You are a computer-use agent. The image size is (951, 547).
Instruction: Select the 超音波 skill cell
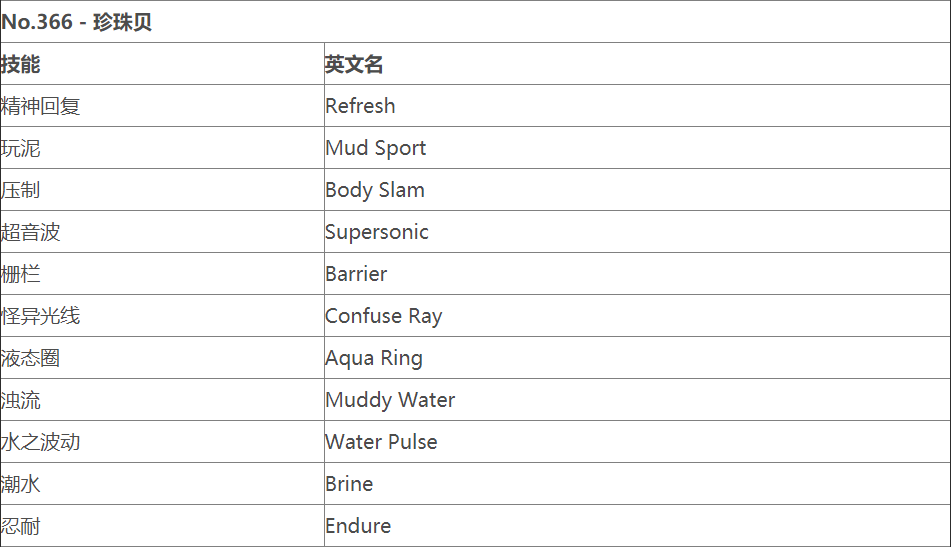[x=31, y=232]
